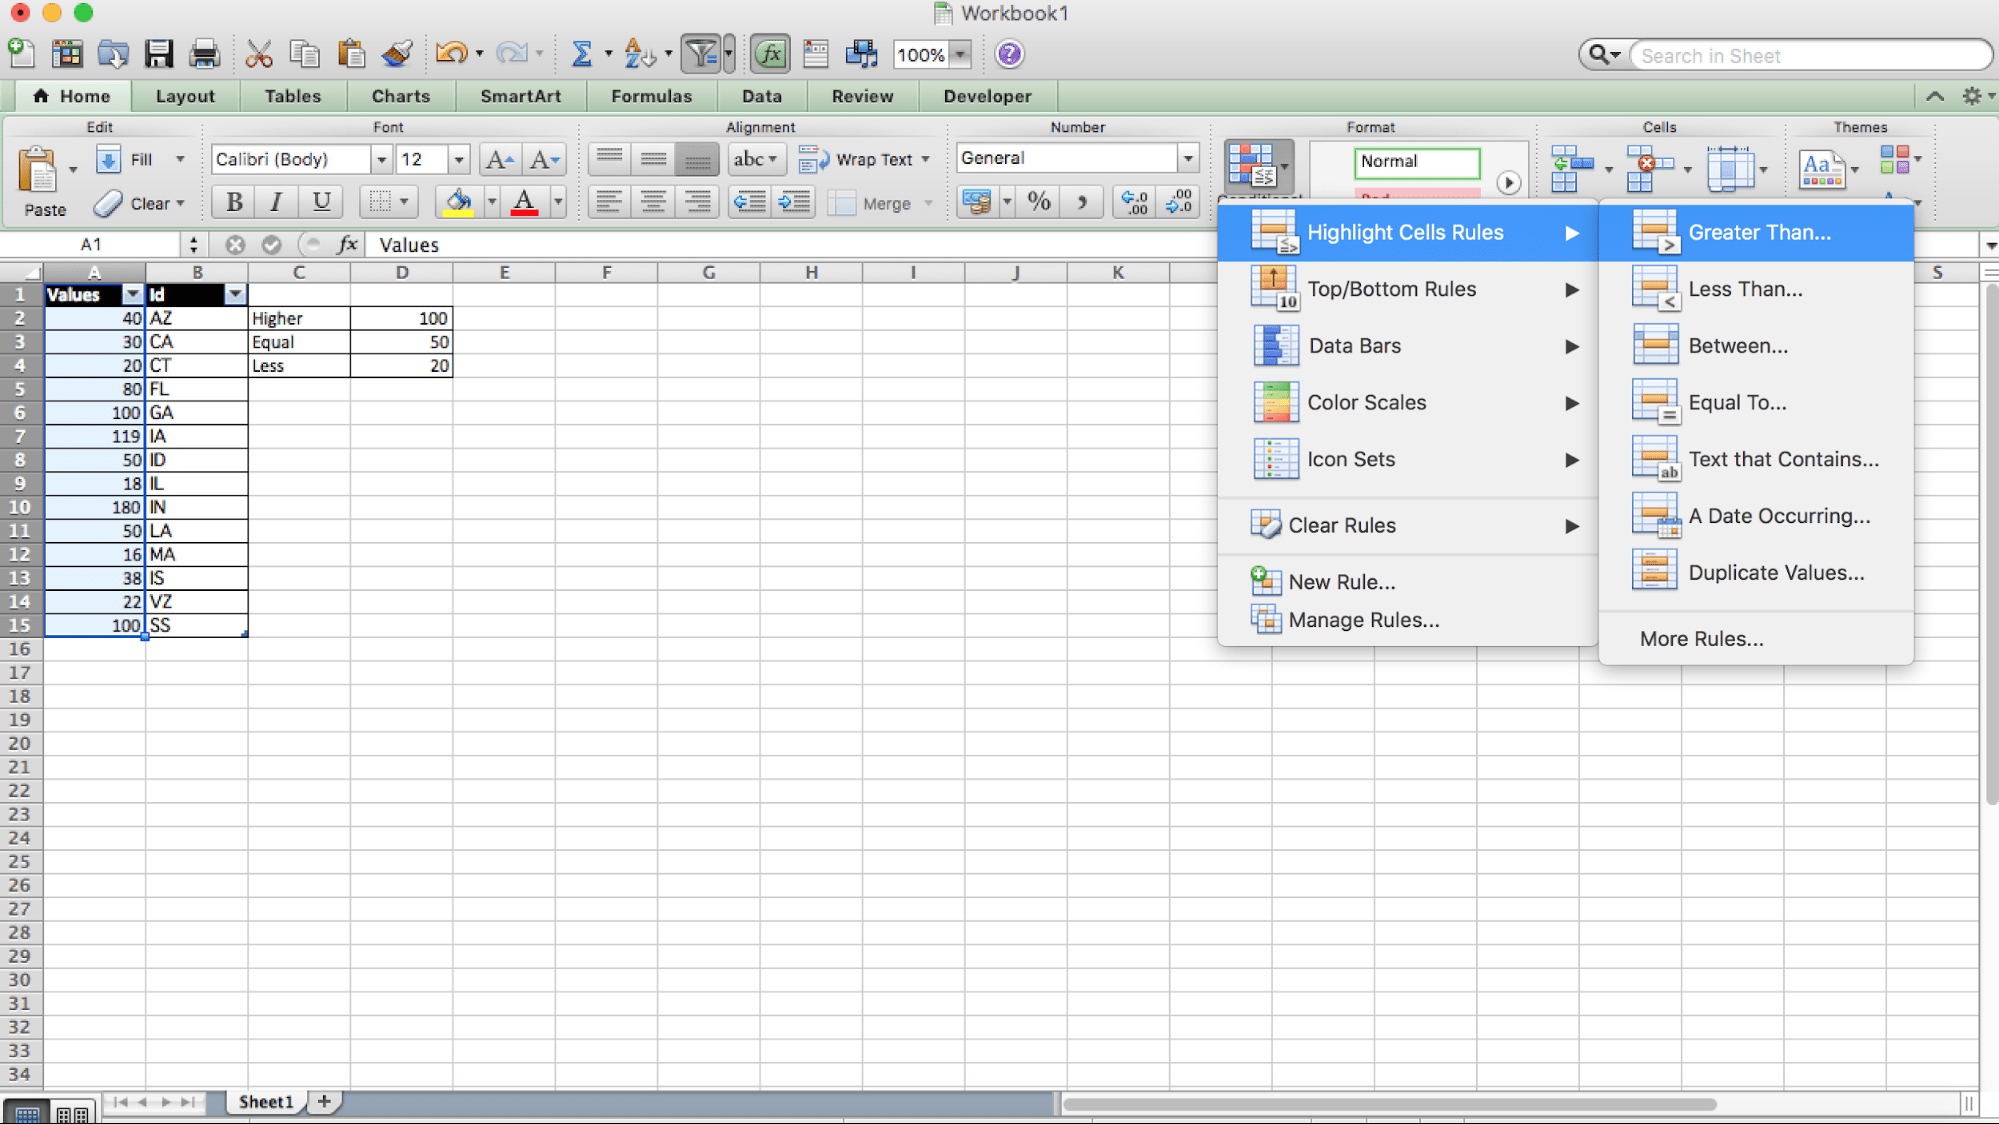Select the Copy icon
The width and height of the screenshot is (1999, 1124).
(x=305, y=54)
